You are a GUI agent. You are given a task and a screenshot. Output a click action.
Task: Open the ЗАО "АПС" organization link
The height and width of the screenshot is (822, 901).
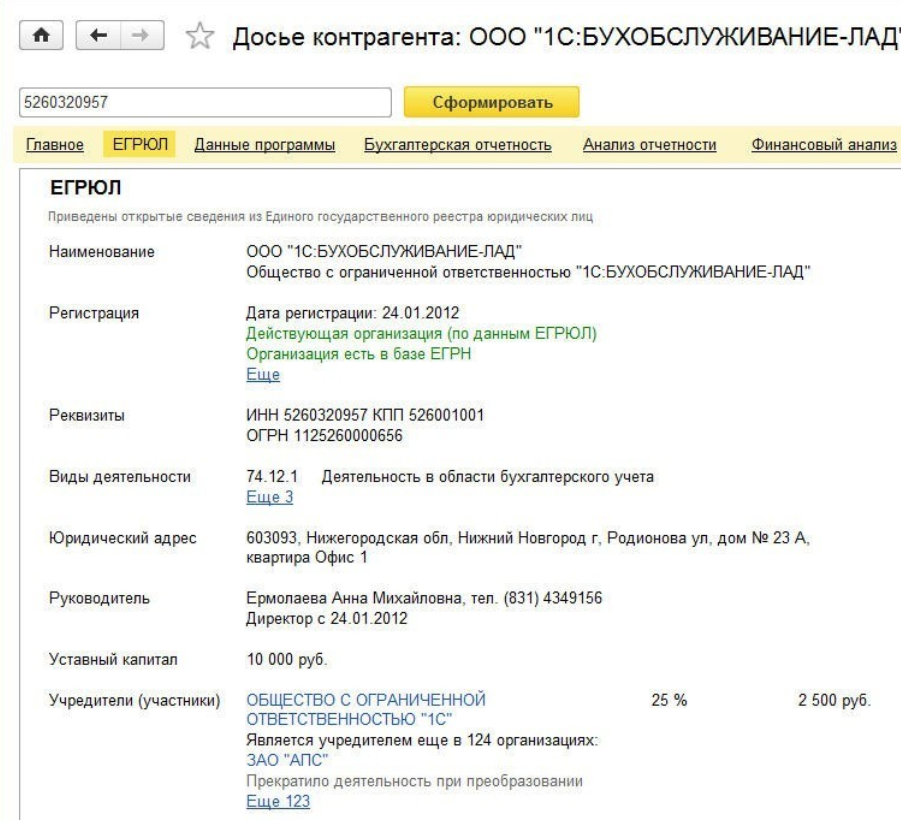pos(287,760)
